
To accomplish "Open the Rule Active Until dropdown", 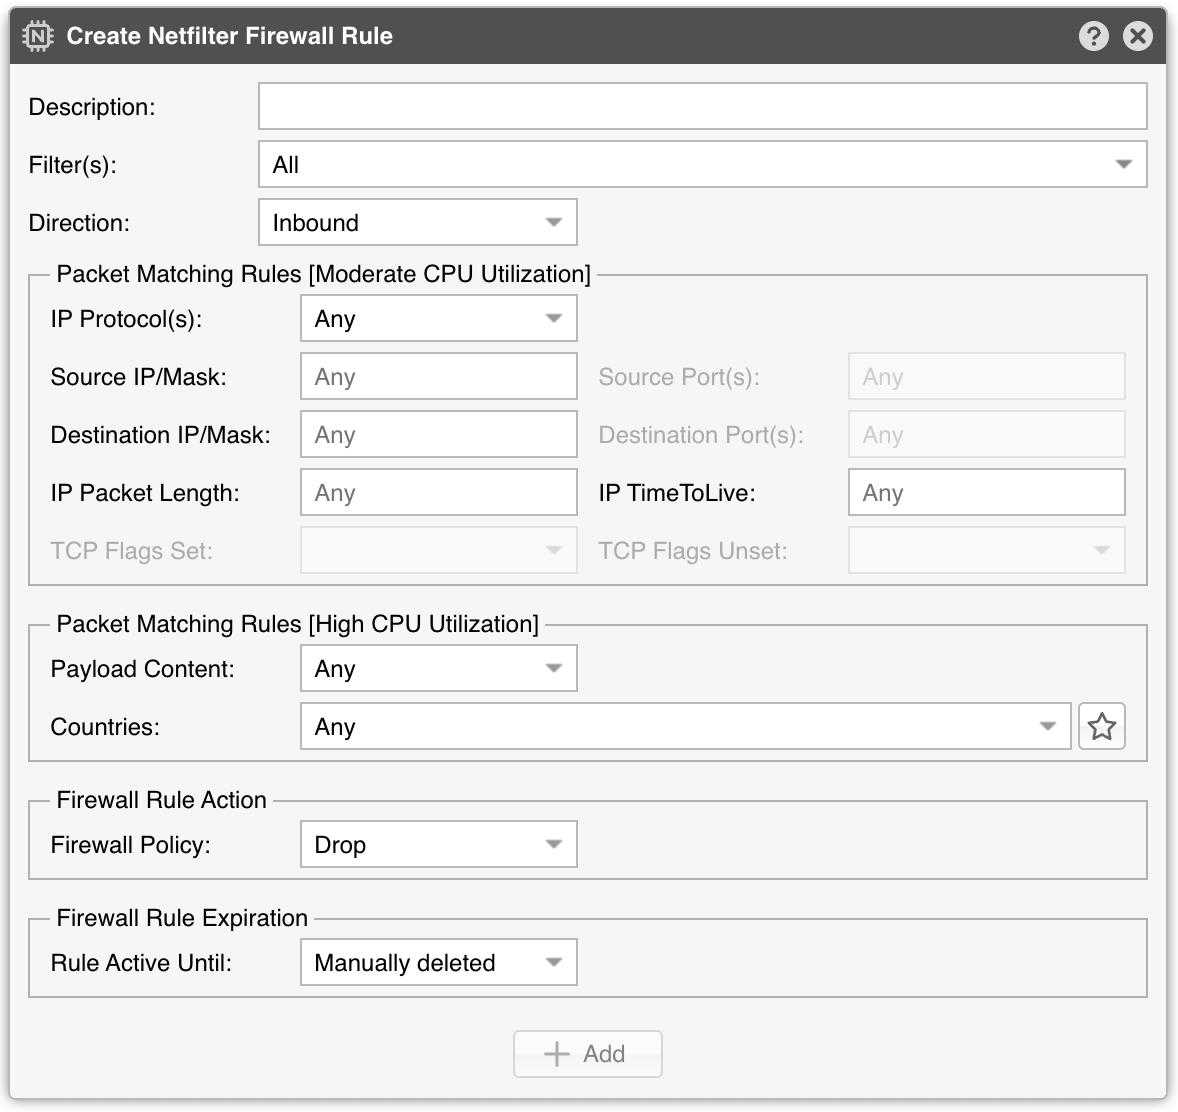I will [x=439, y=962].
